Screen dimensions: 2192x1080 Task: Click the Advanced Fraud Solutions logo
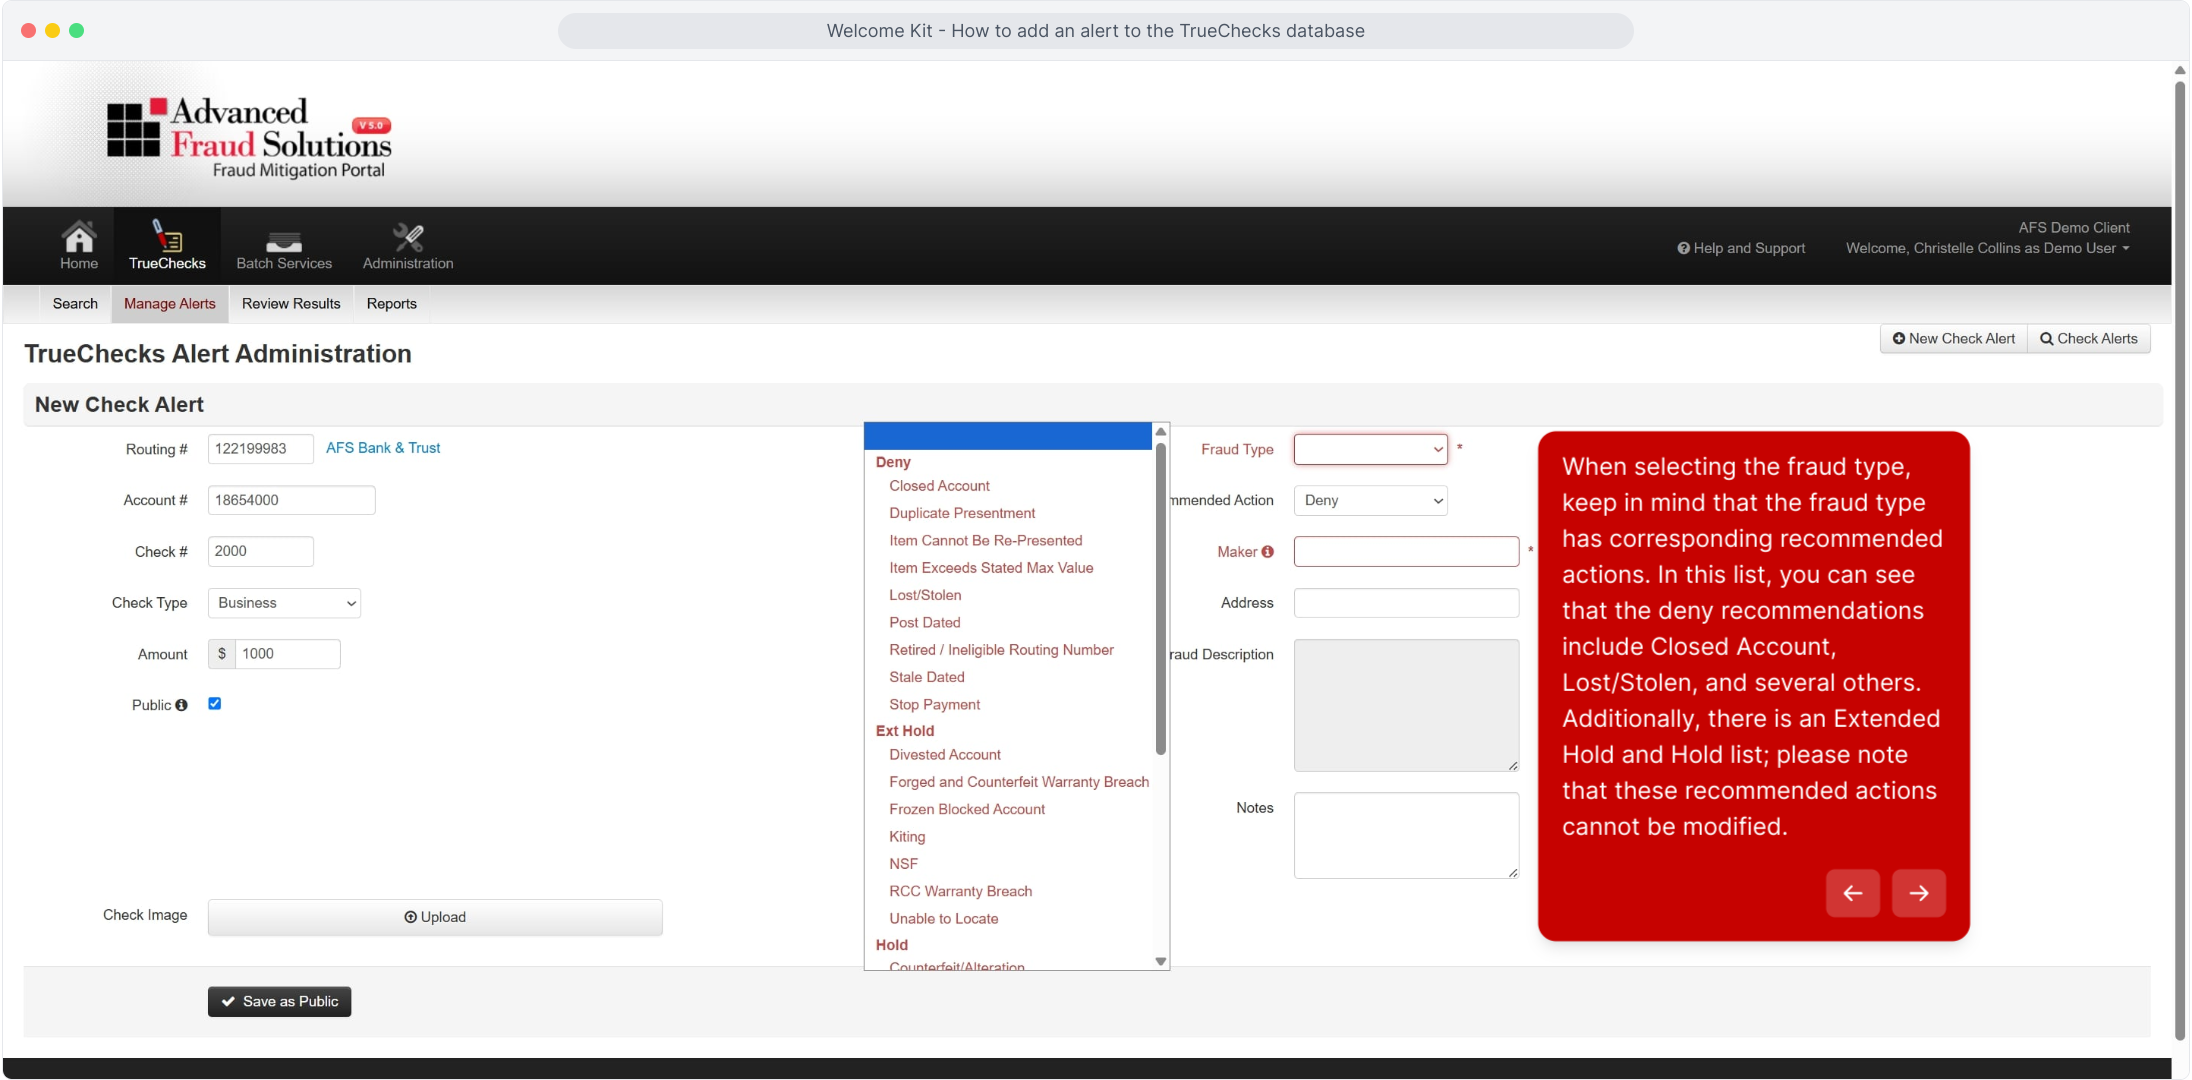point(249,137)
